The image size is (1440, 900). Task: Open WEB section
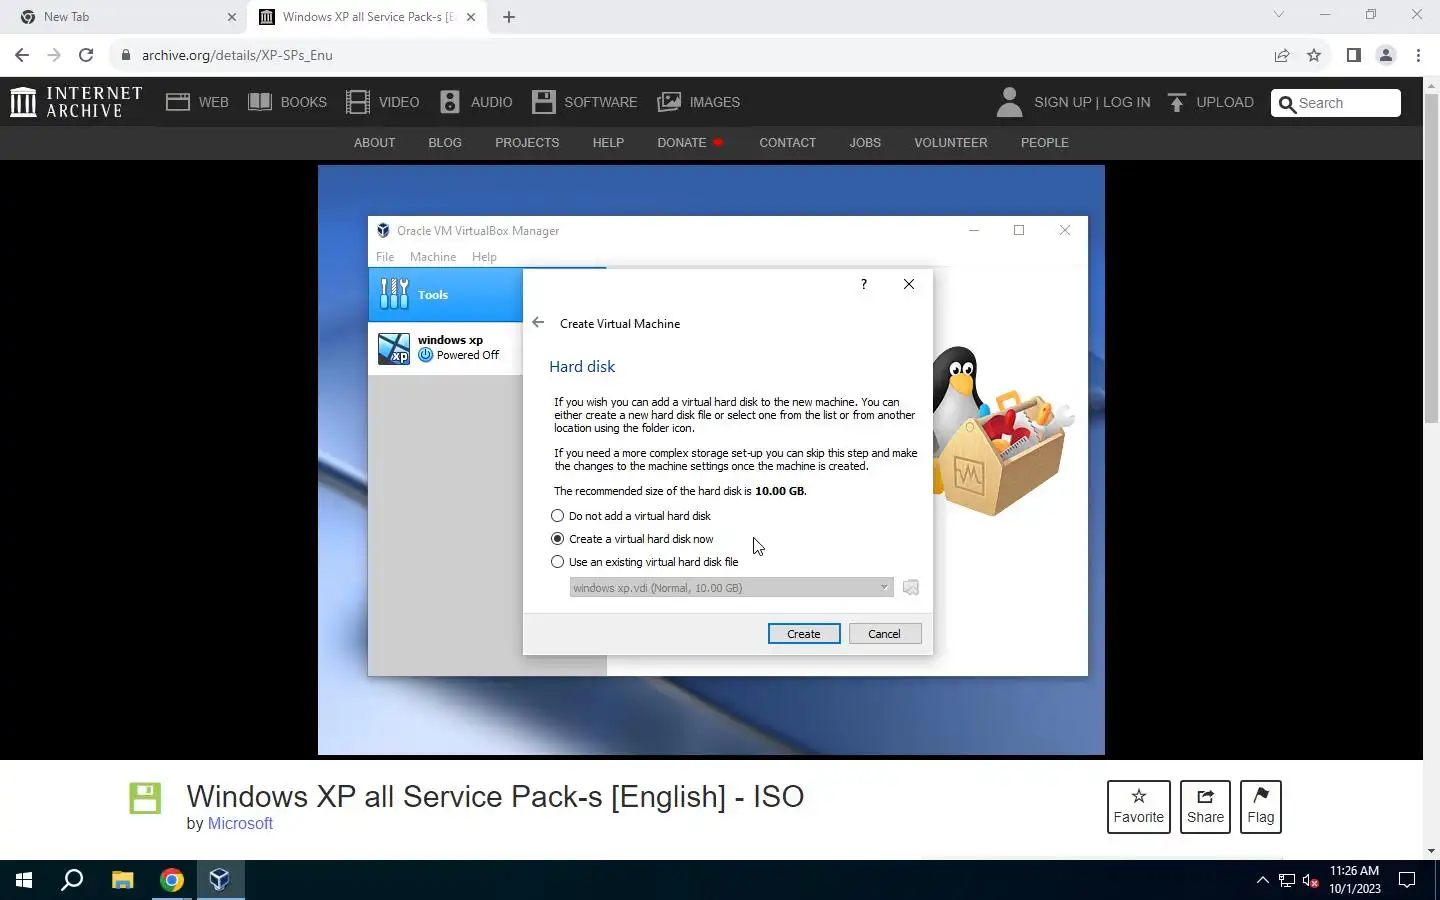(197, 102)
